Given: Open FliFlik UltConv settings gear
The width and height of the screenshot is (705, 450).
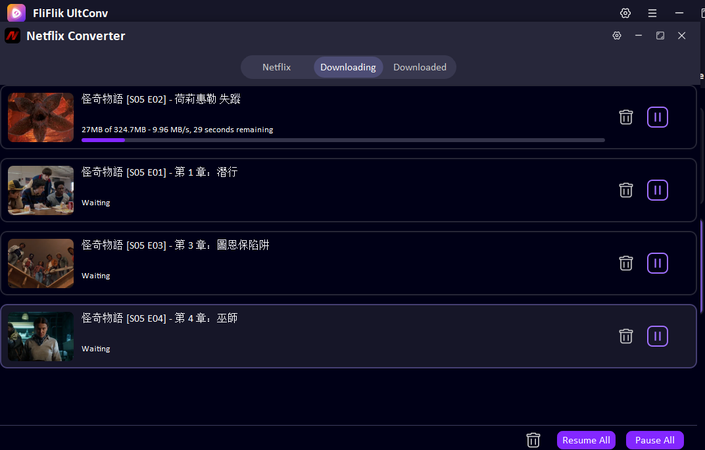Looking at the screenshot, I should click(625, 13).
